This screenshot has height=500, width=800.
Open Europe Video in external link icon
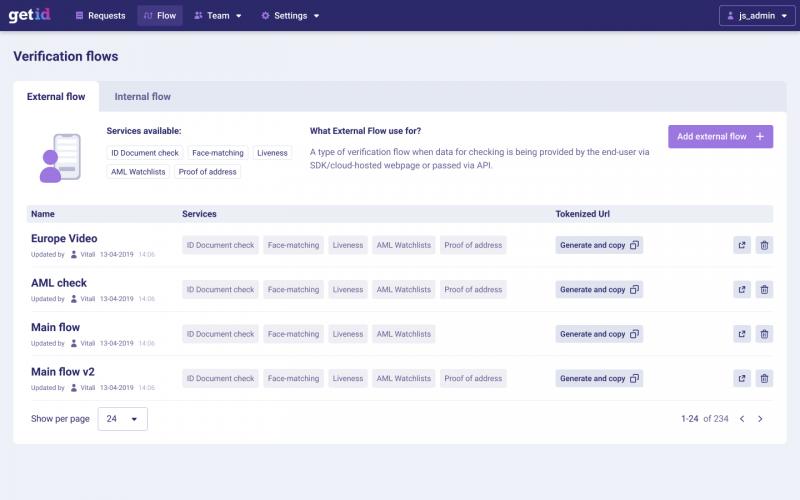742,245
